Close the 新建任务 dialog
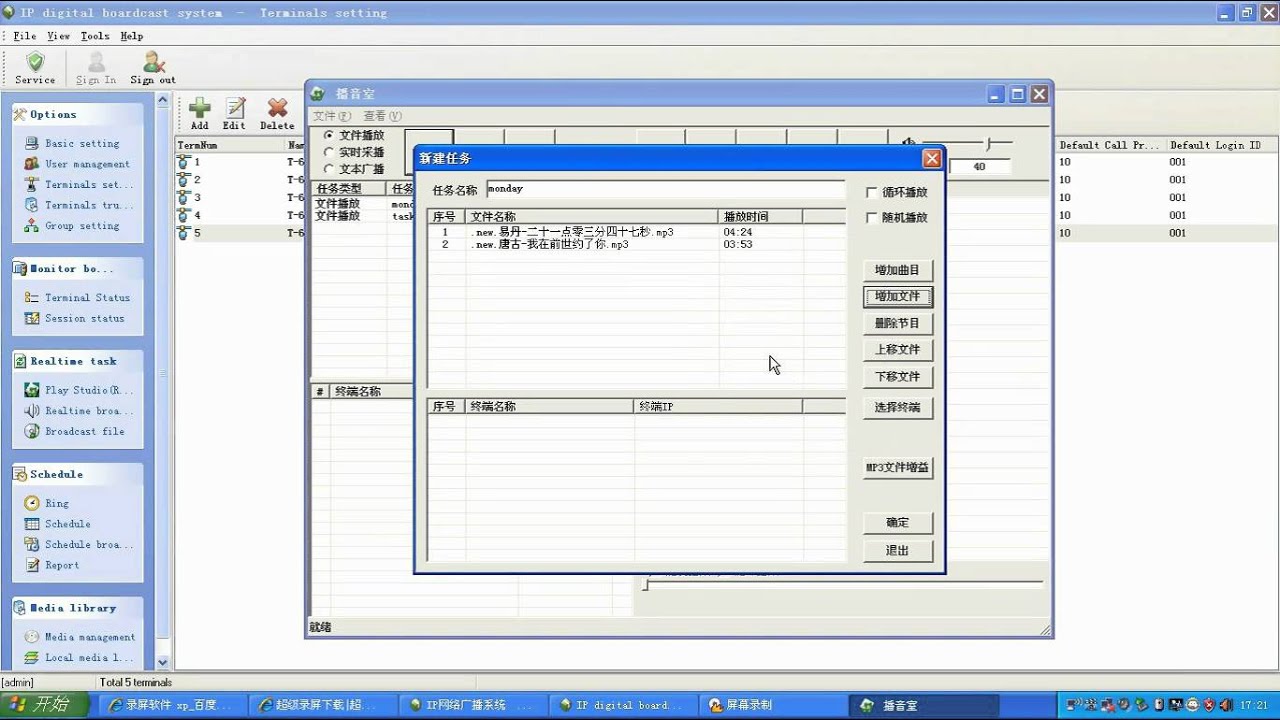Viewport: 1280px width, 720px height. click(x=932, y=158)
